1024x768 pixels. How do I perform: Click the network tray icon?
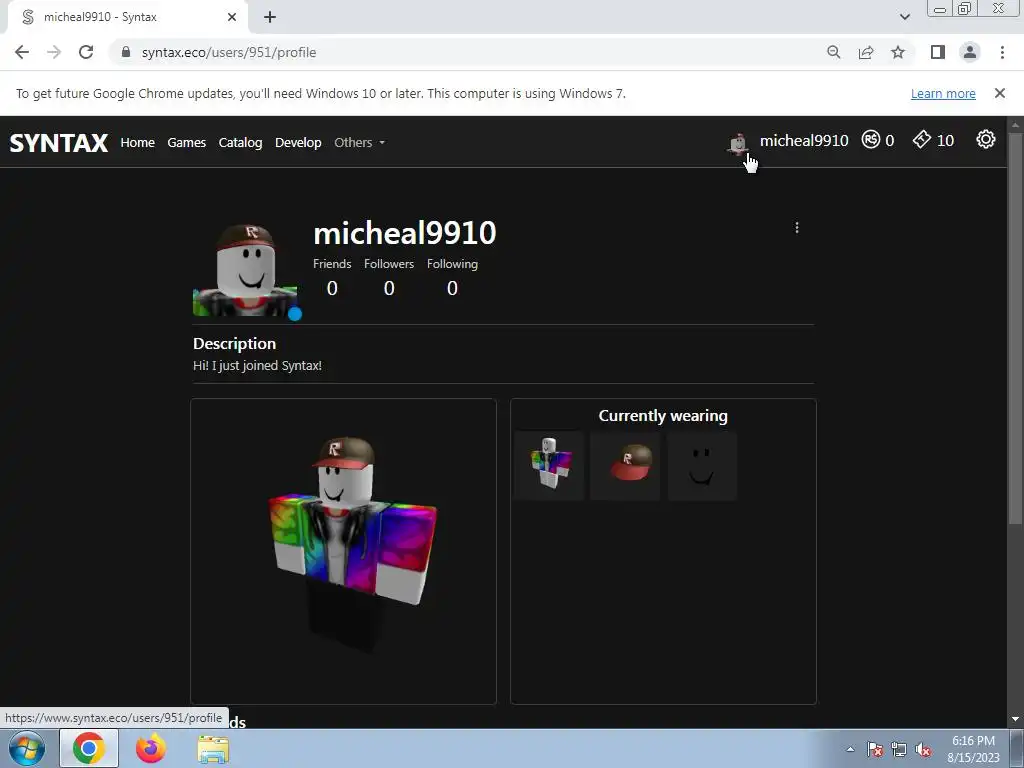tap(899, 750)
